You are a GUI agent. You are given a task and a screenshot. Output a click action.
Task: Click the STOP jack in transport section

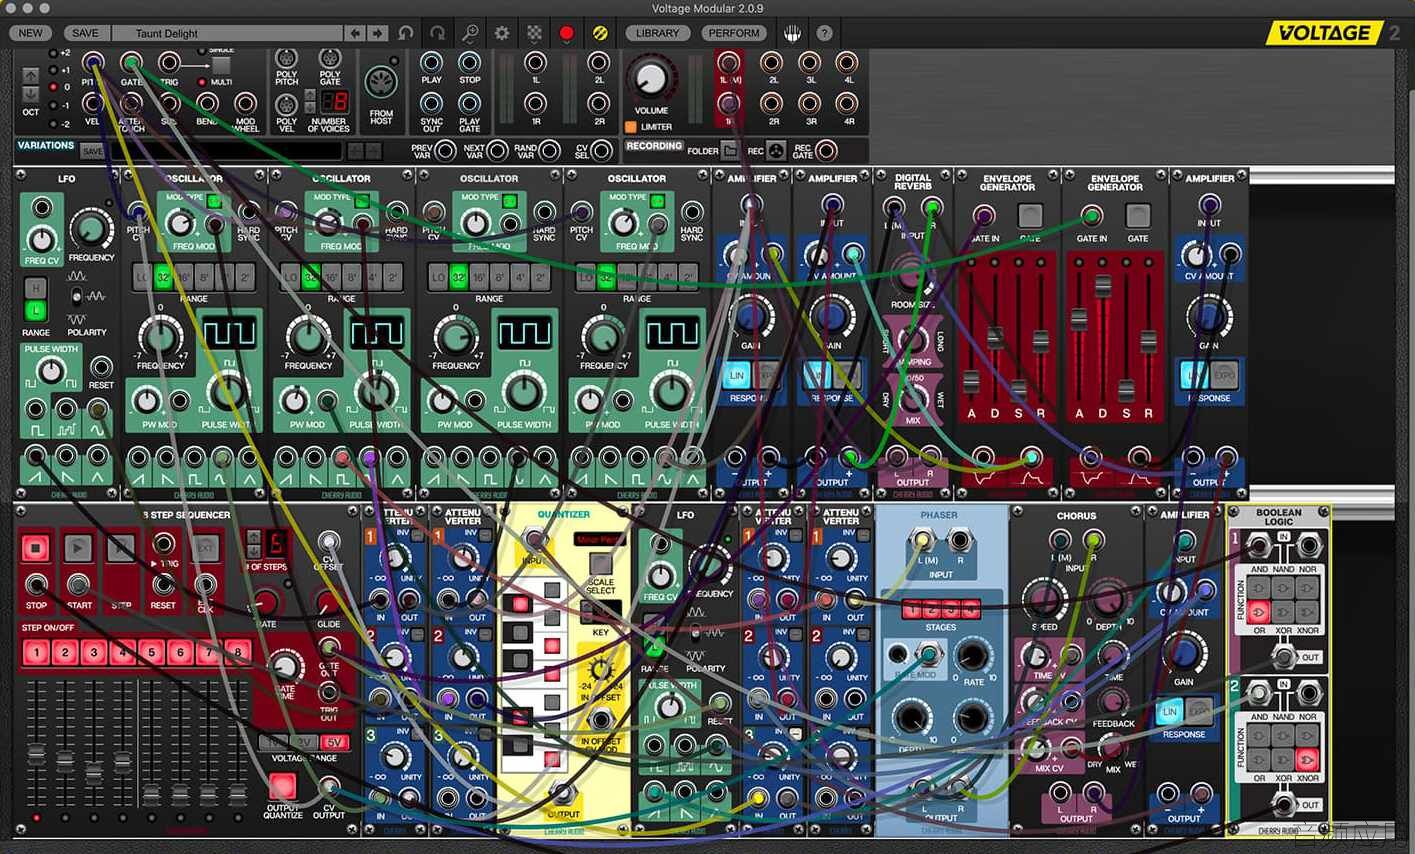[x=469, y=63]
